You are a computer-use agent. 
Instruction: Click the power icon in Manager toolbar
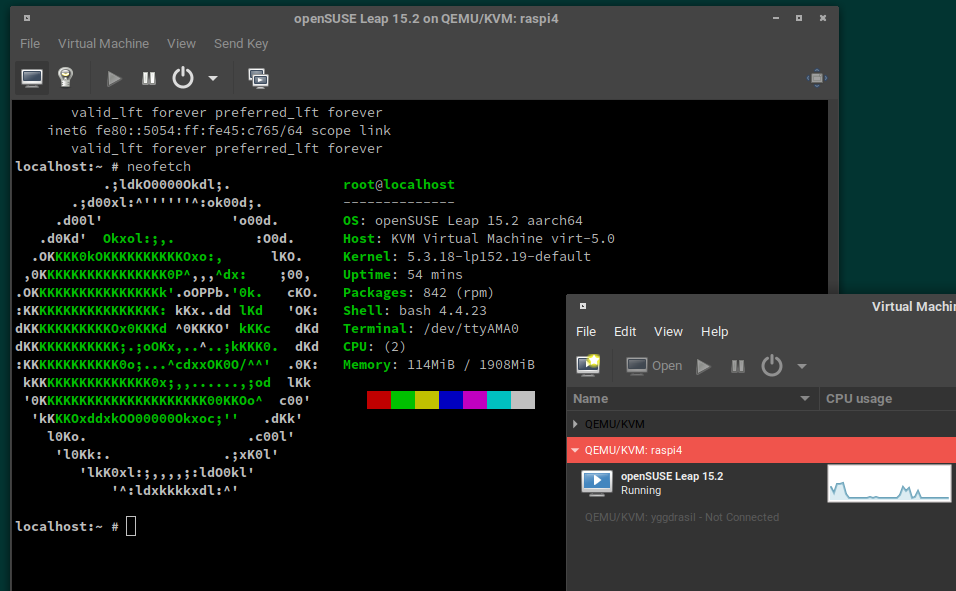(x=771, y=366)
